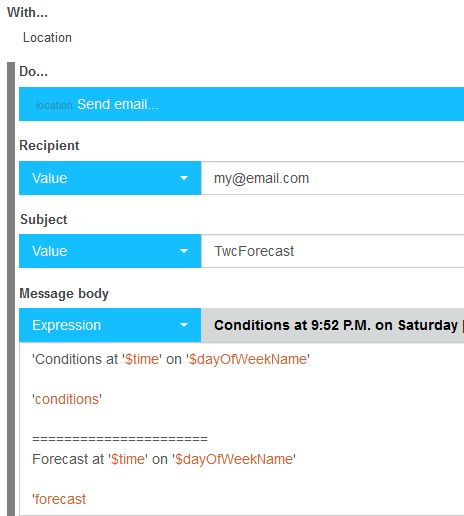
Task: Click the evaluated Conditions preview bar
Action: [x=332, y=325]
